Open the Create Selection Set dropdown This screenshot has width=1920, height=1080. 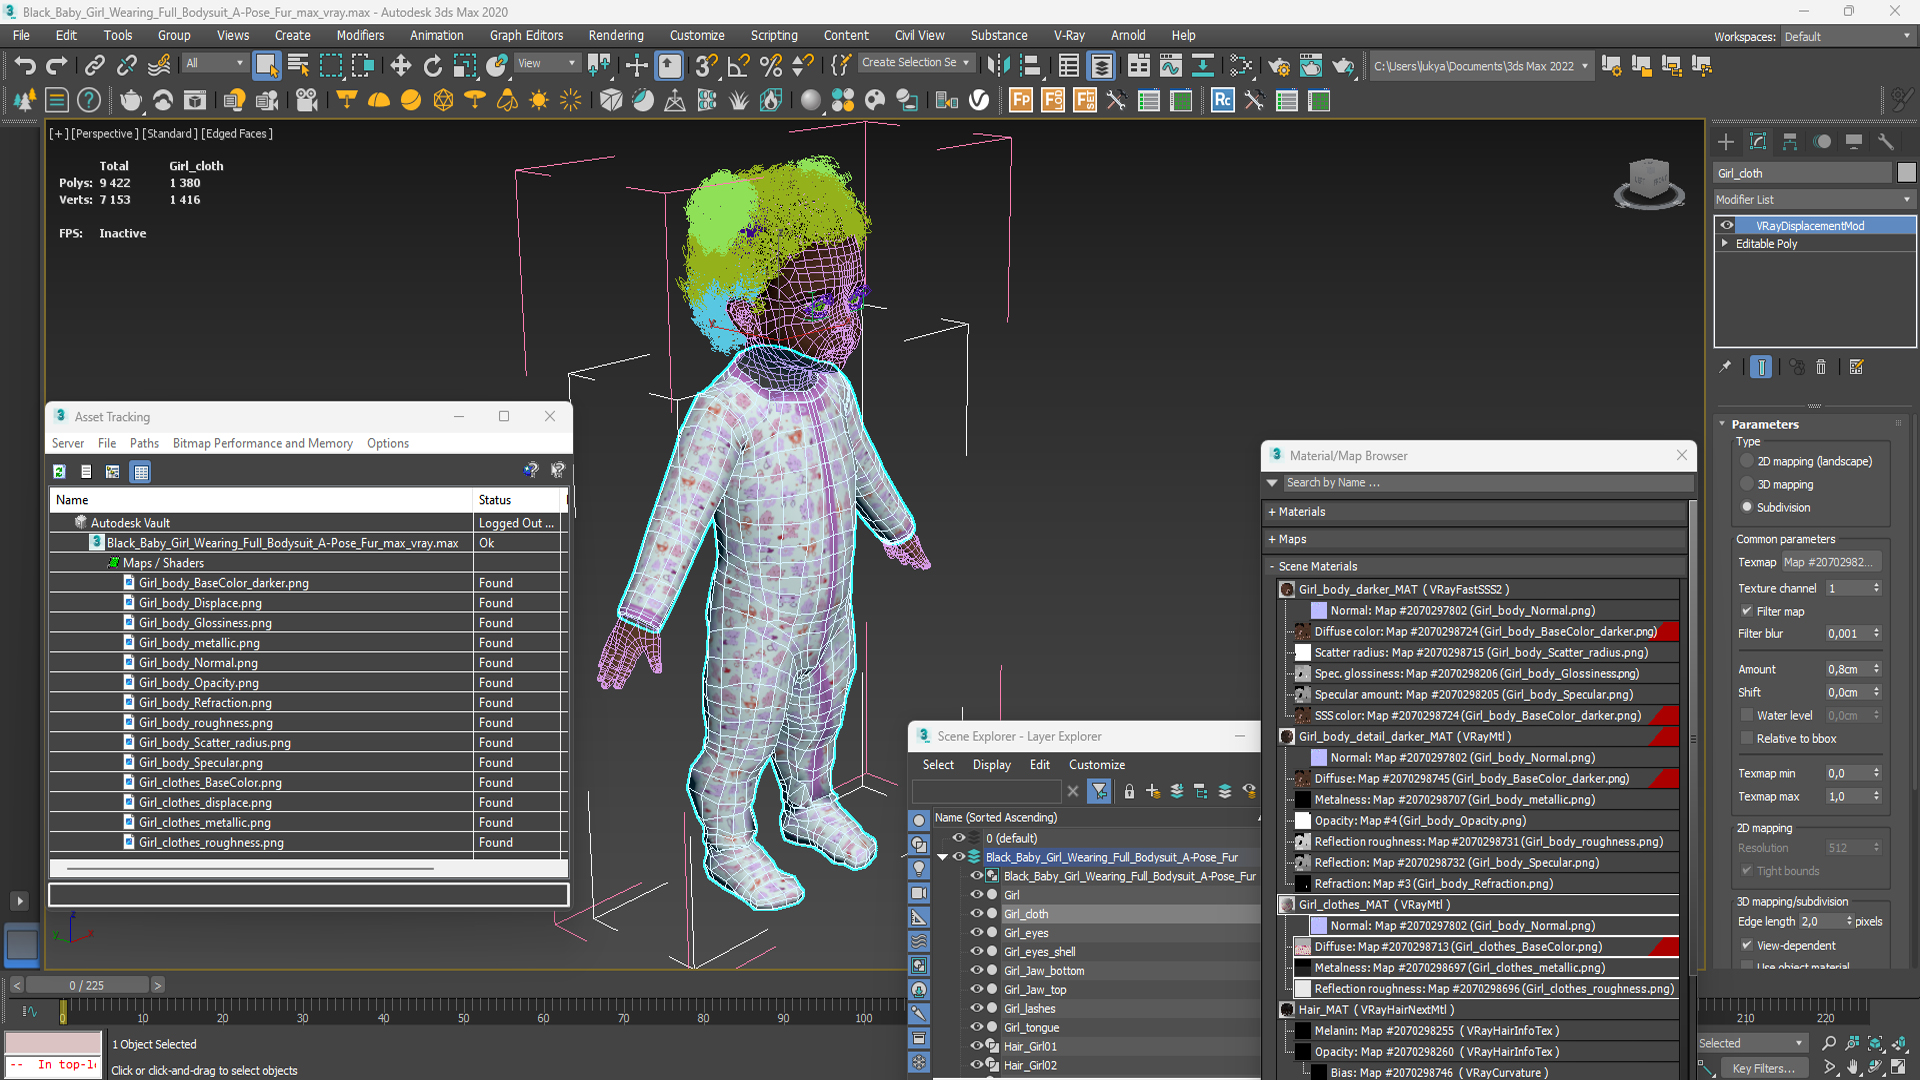pos(915,63)
